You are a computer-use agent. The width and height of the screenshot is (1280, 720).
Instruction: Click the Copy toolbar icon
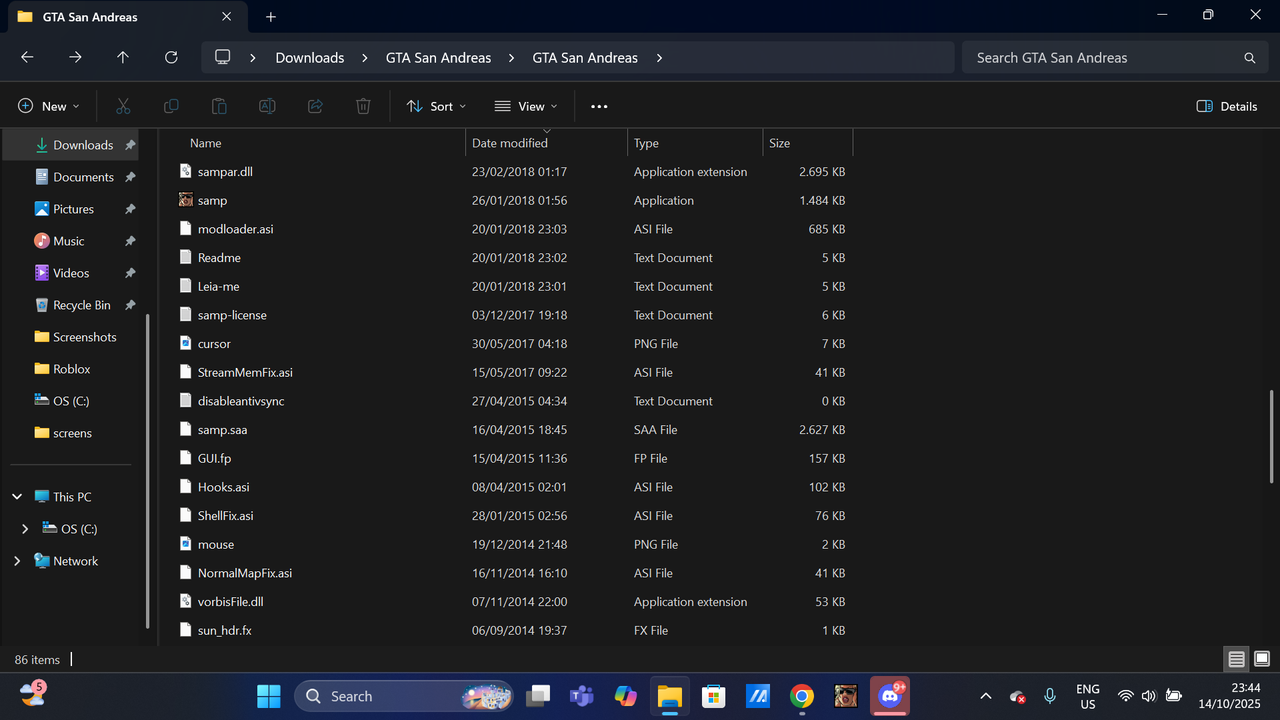click(x=171, y=106)
